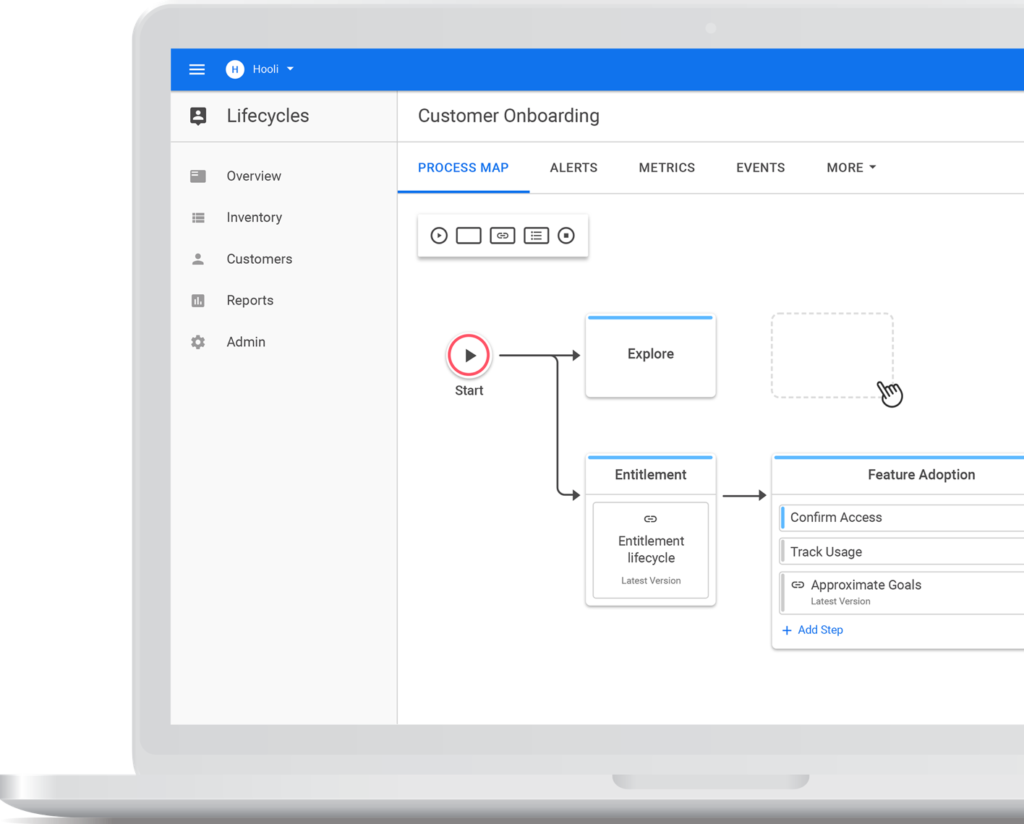The height and width of the screenshot is (824, 1024).
Task: Open the Confirm Access step
Action: tap(902, 517)
